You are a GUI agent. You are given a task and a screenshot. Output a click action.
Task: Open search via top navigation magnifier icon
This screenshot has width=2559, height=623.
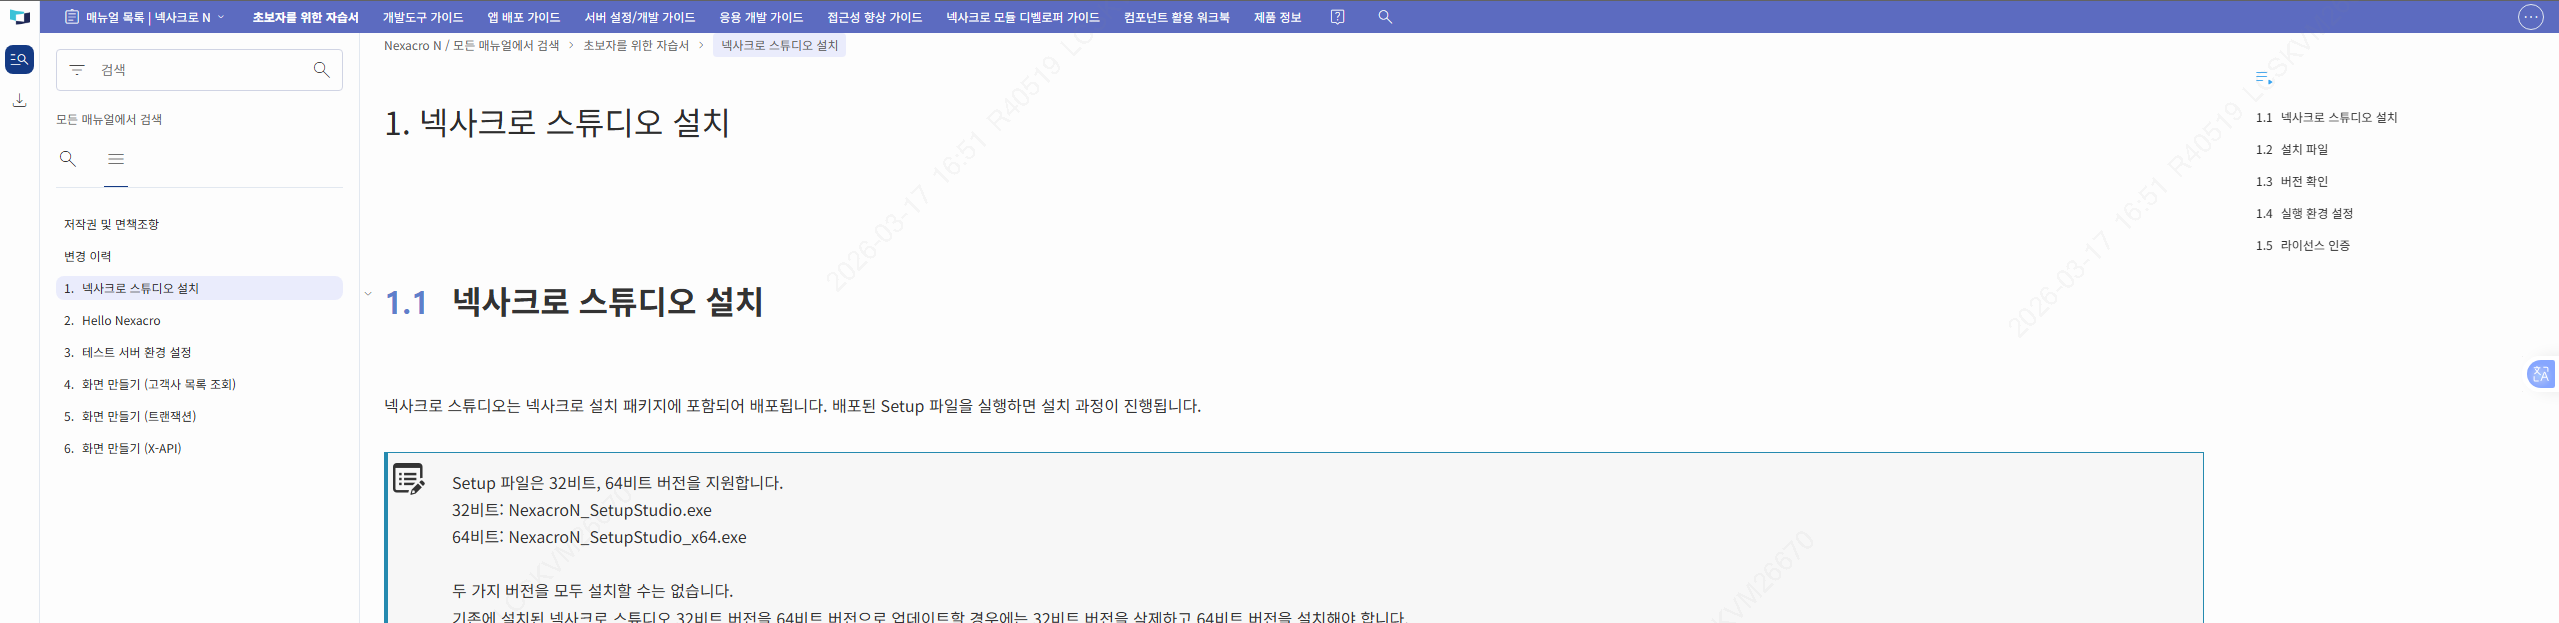(x=1385, y=17)
